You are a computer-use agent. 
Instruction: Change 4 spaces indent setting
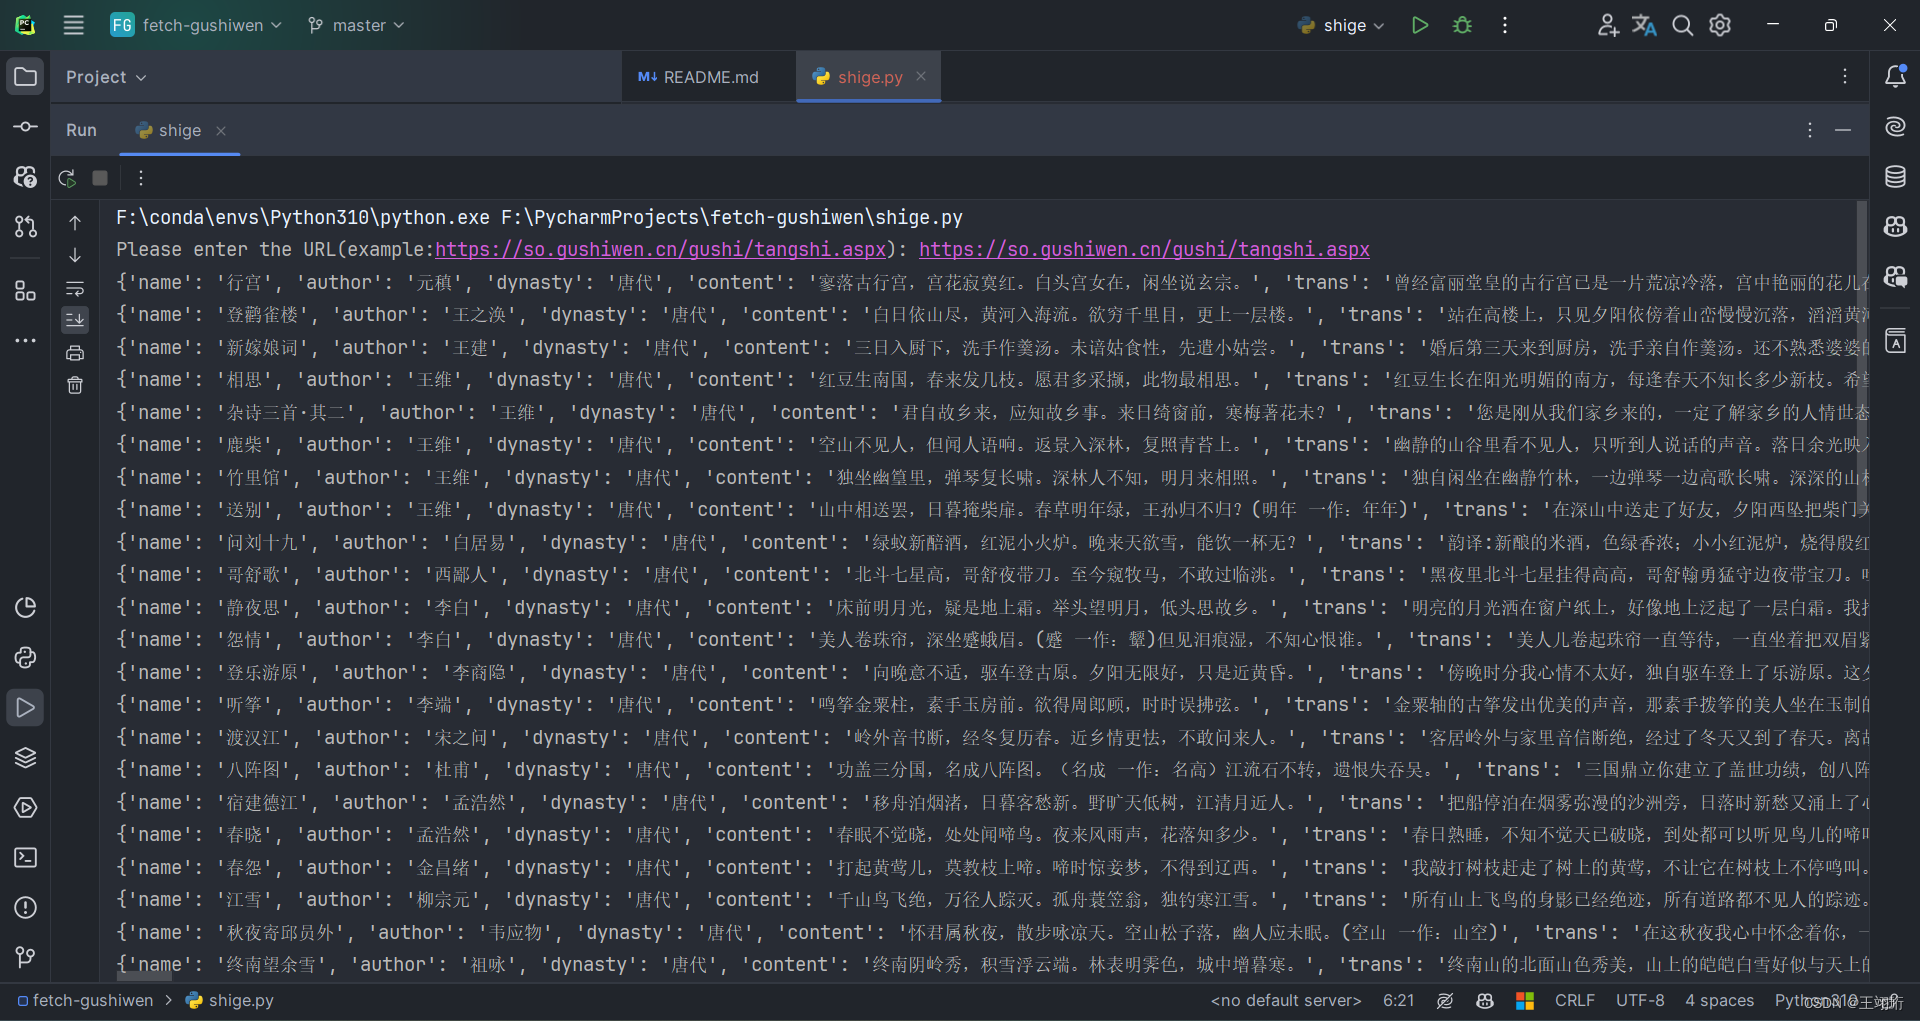tap(1719, 1000)
